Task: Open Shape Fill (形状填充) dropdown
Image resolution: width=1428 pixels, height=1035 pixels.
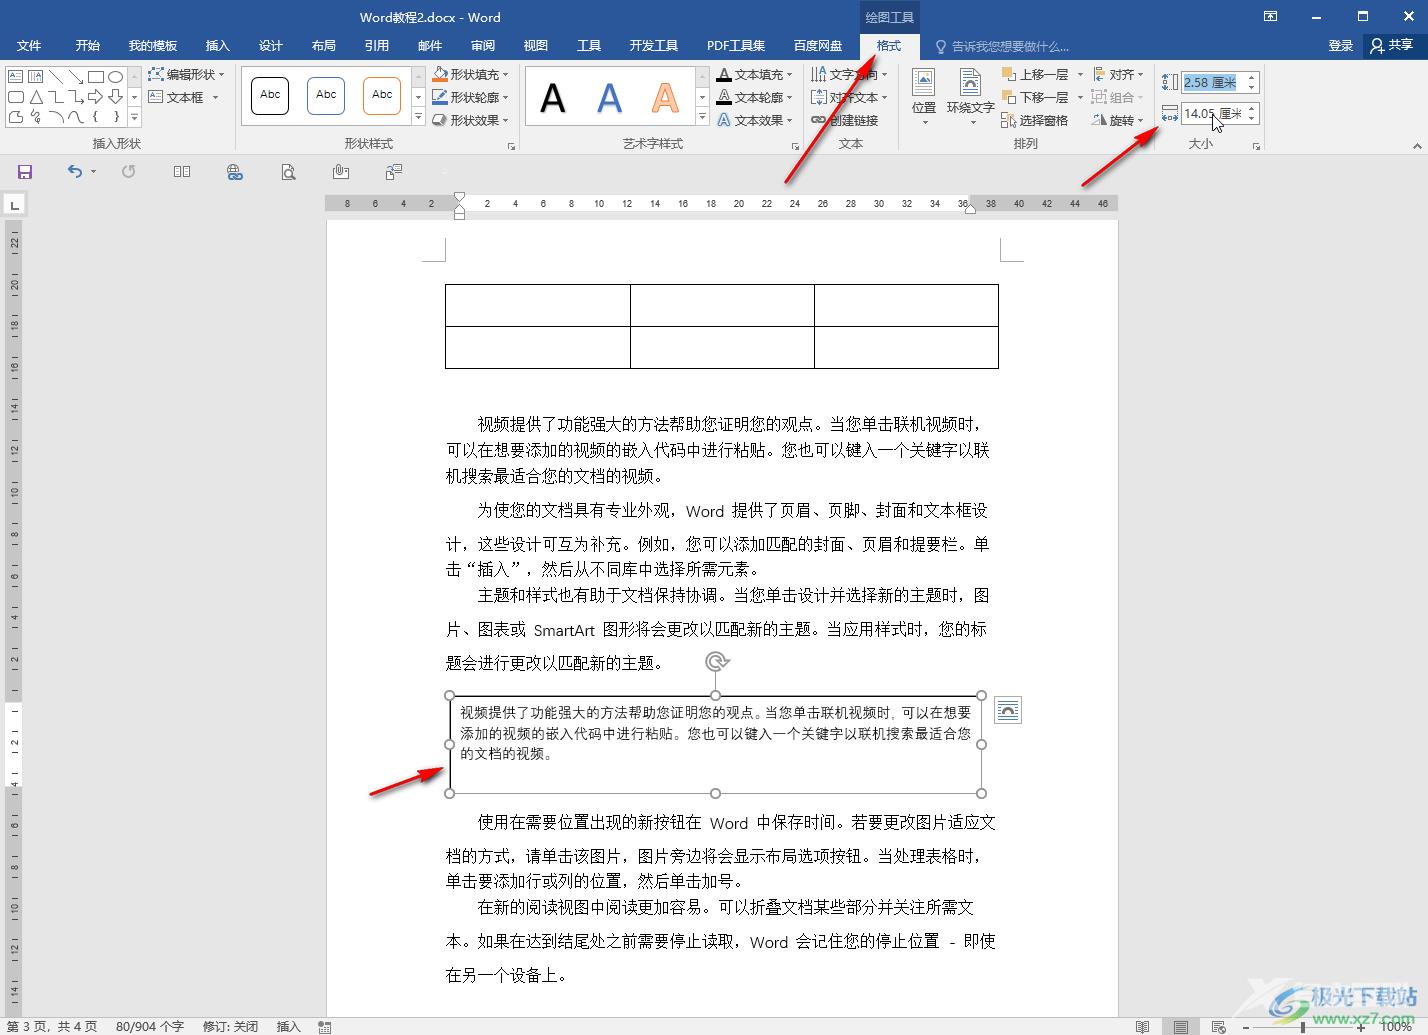Action: tap(470, 74)
